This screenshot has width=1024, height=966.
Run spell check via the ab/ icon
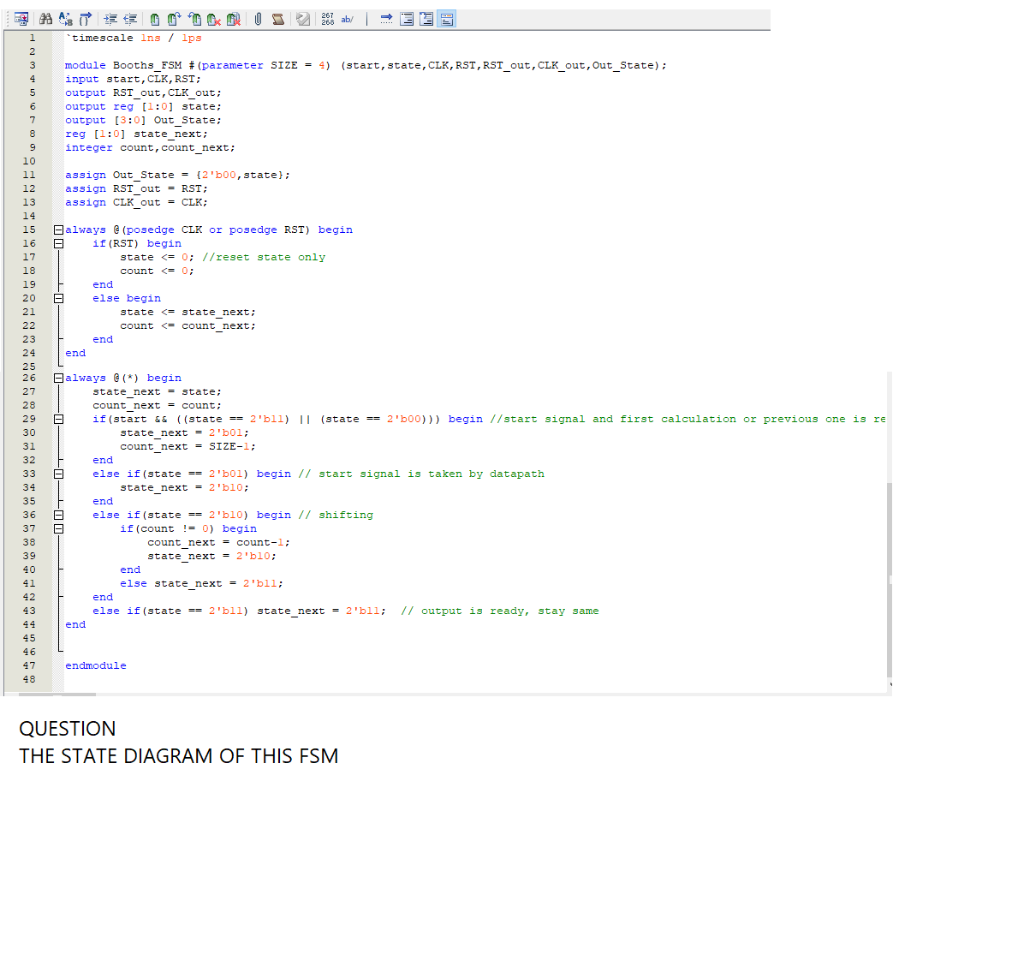pos(347,18)
